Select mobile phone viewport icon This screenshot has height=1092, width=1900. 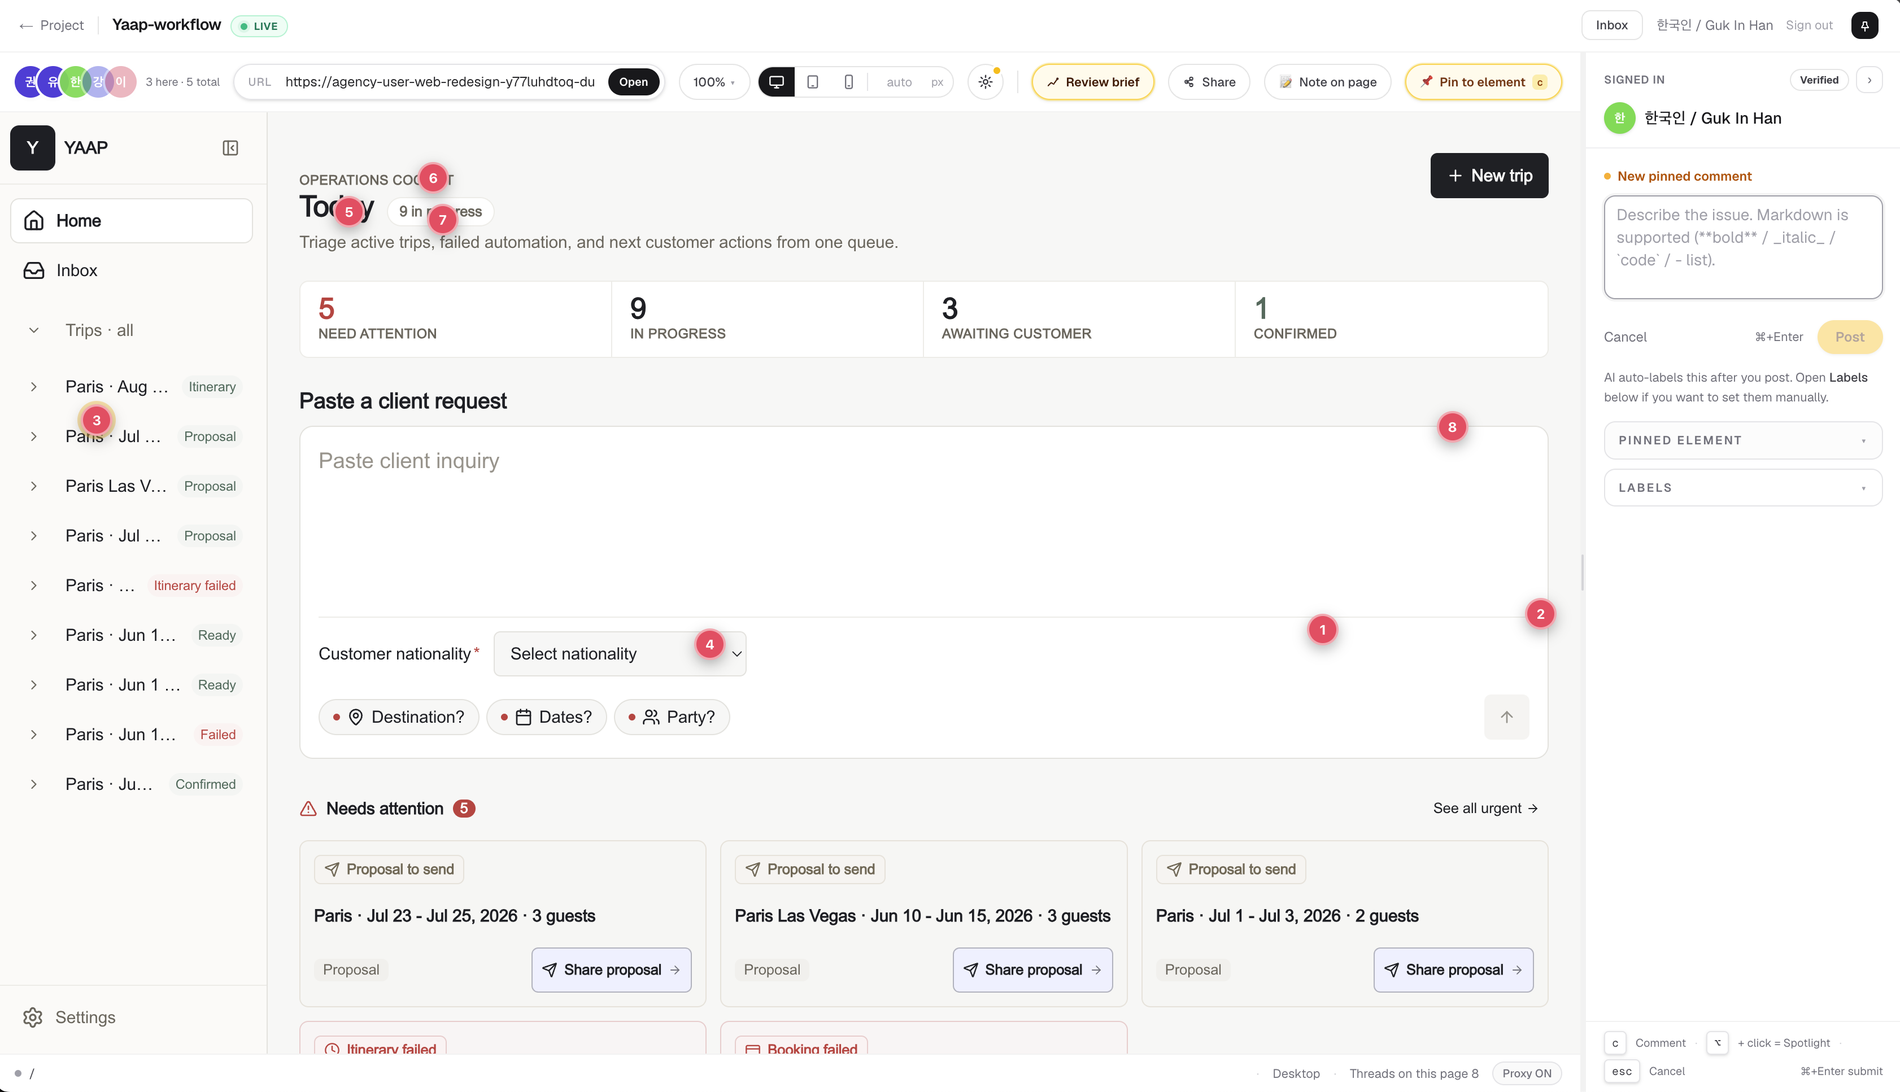[x=849, y=82]
